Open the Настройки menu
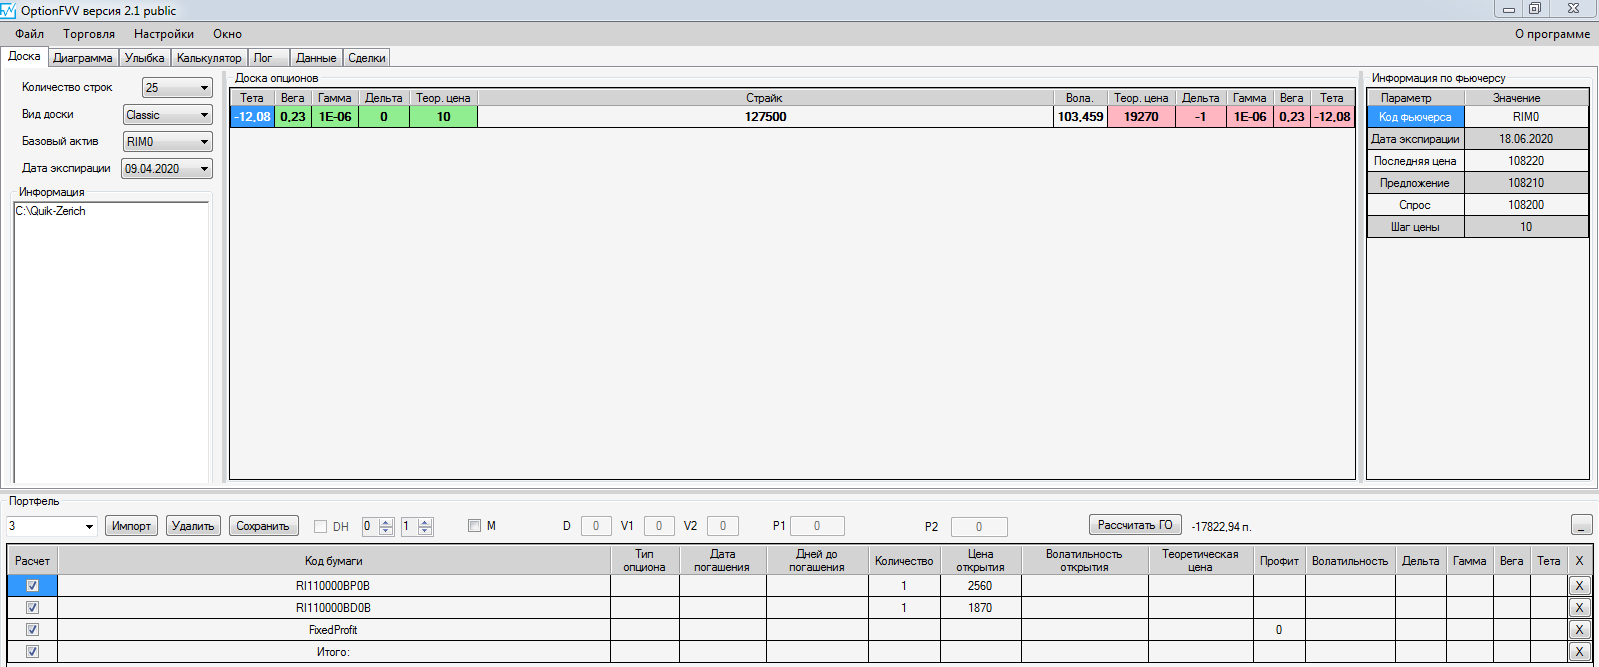The height and width of the screenshot is (667, 1599). coord(164,34)
